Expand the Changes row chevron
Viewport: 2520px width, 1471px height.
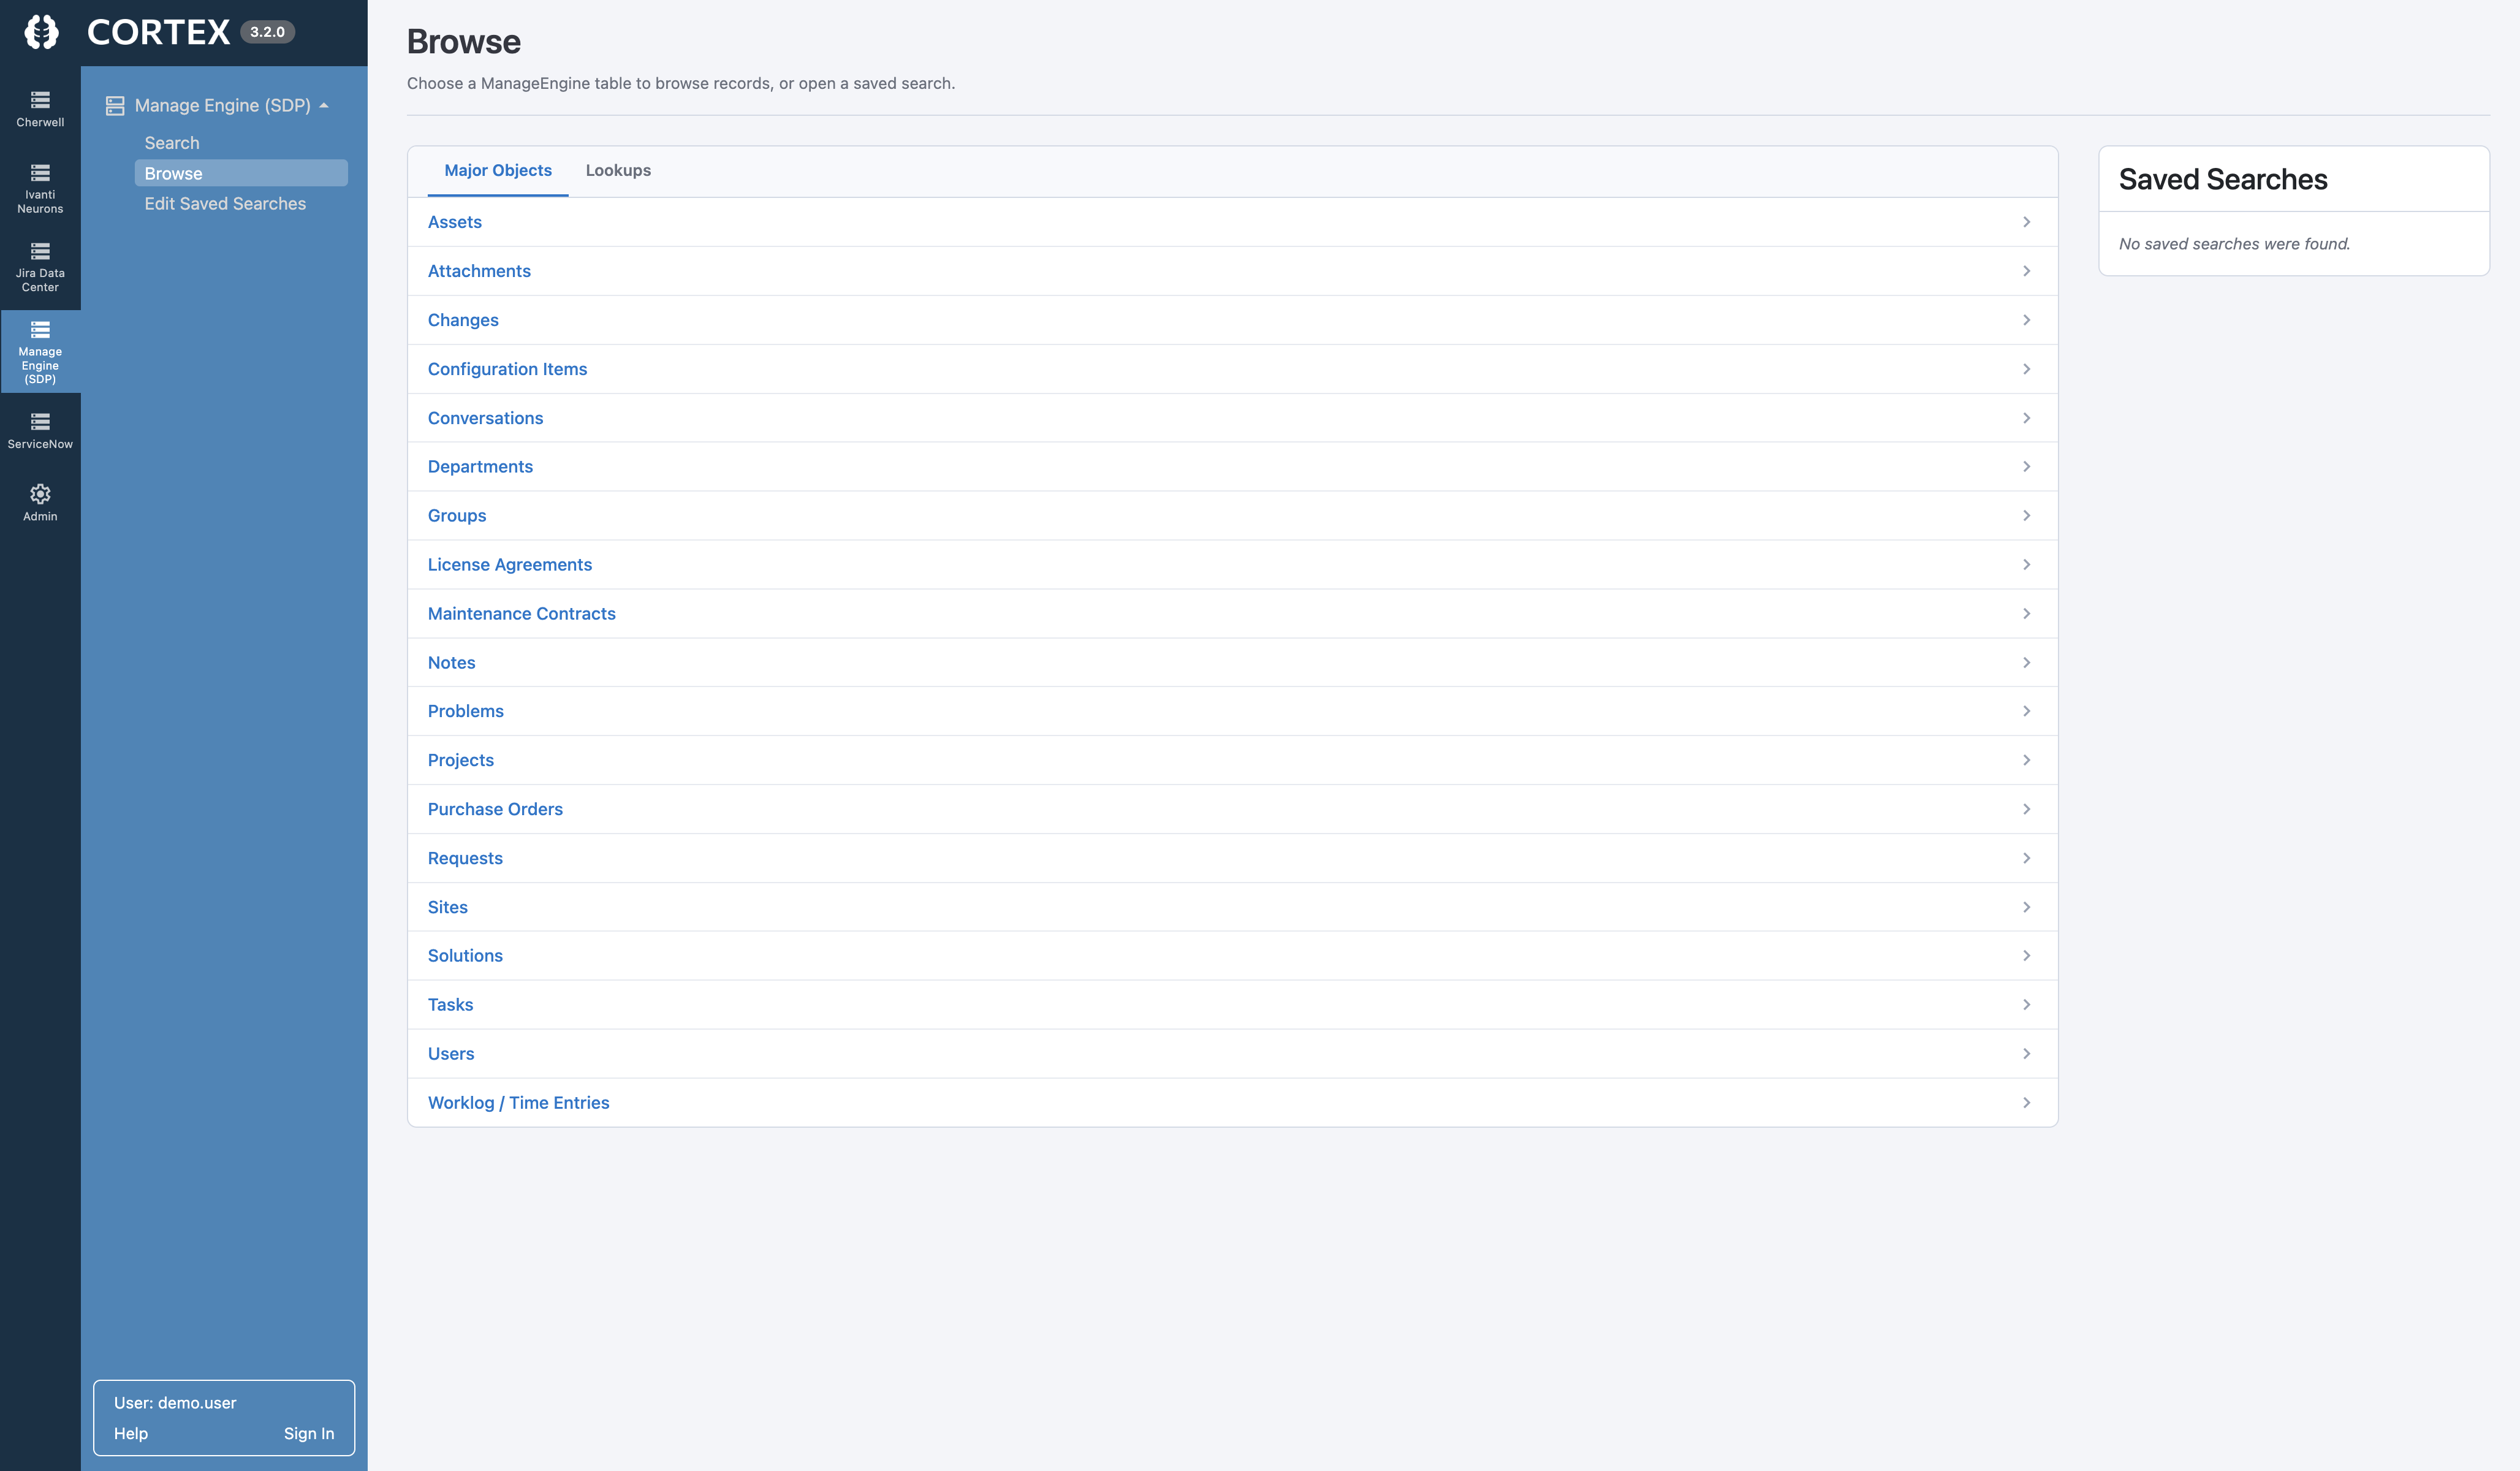pyautogui.click(x=2026, y=320)
